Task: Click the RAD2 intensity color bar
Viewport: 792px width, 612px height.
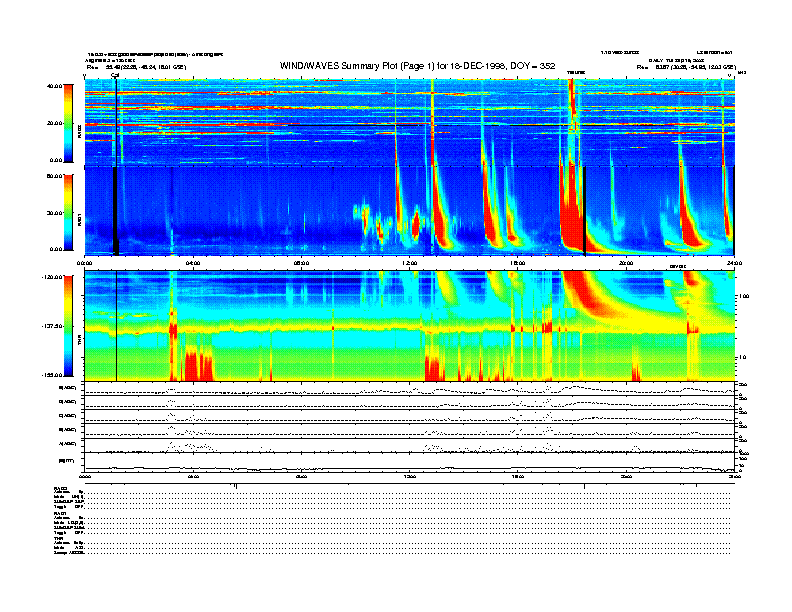Action: (68, 123)
